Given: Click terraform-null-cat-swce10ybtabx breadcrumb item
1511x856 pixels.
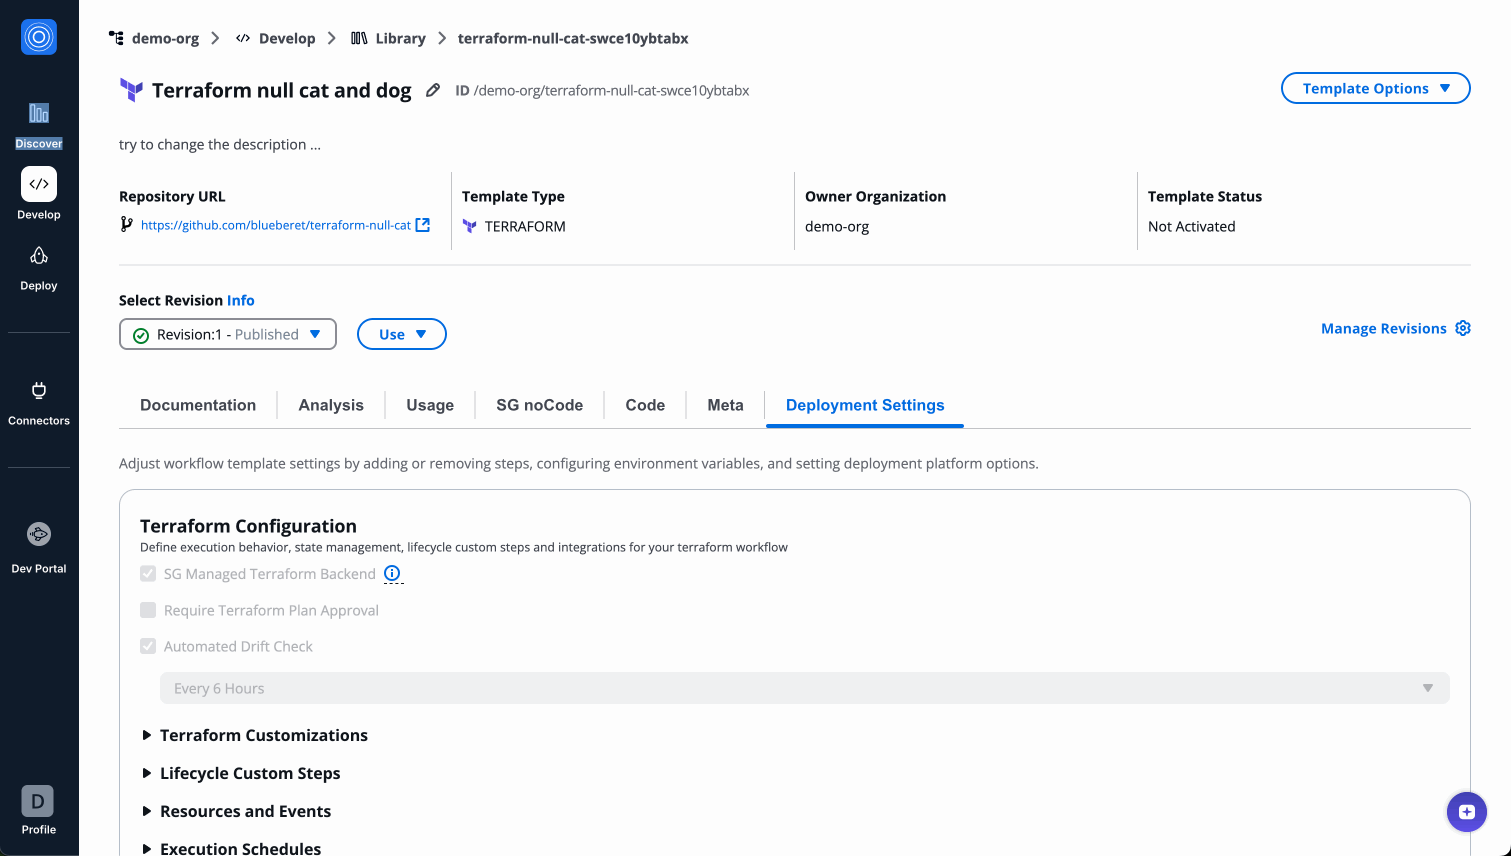Looking at the screenshot, I should click(573, 38).
